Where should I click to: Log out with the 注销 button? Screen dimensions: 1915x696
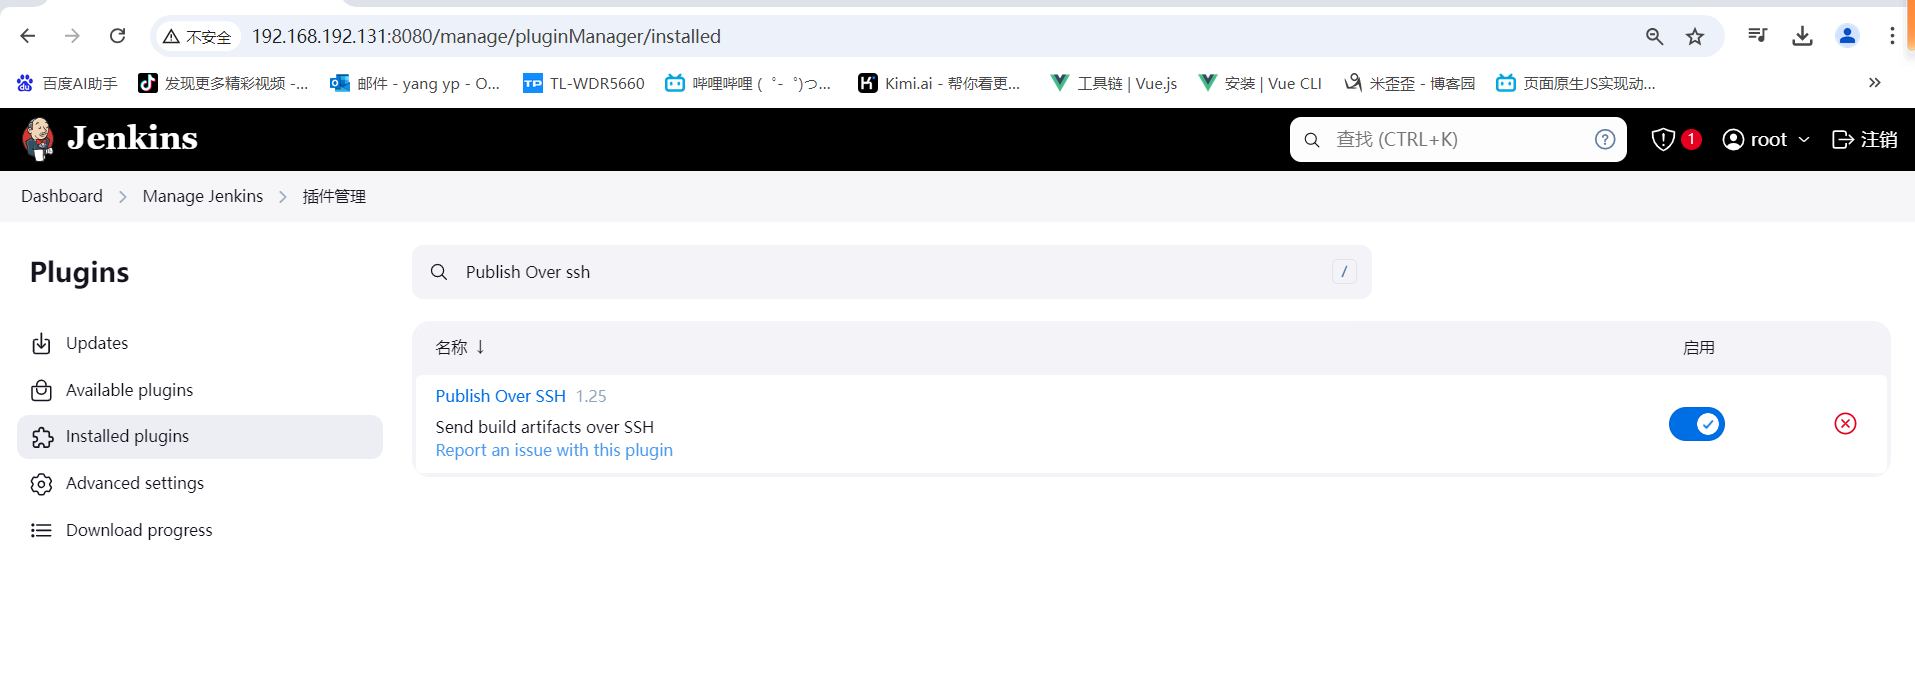pyautogui.click(x=1864, y=139)
